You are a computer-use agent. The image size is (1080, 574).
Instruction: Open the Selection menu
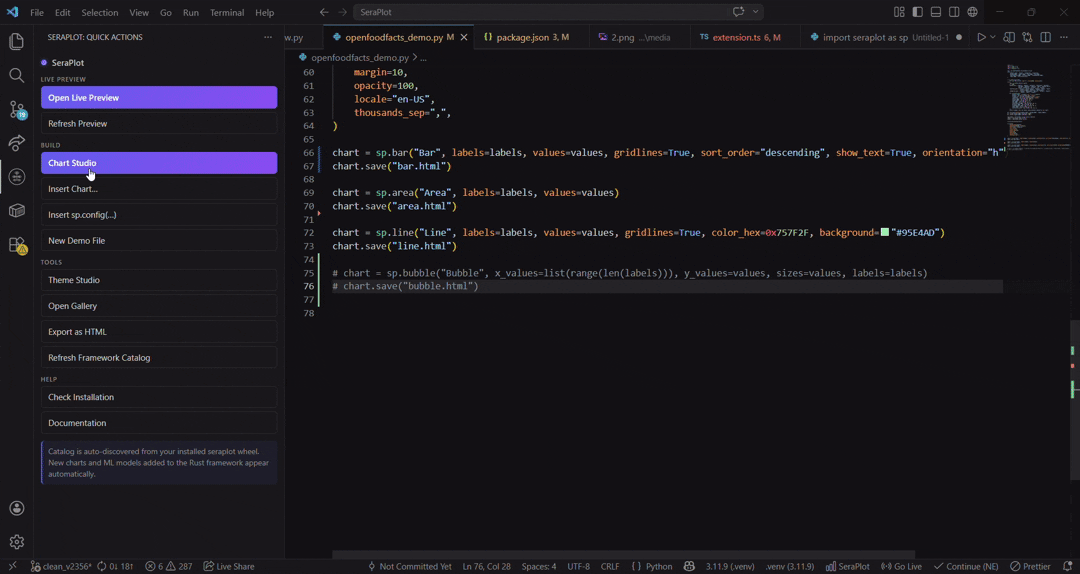click(x=100, y=12)
